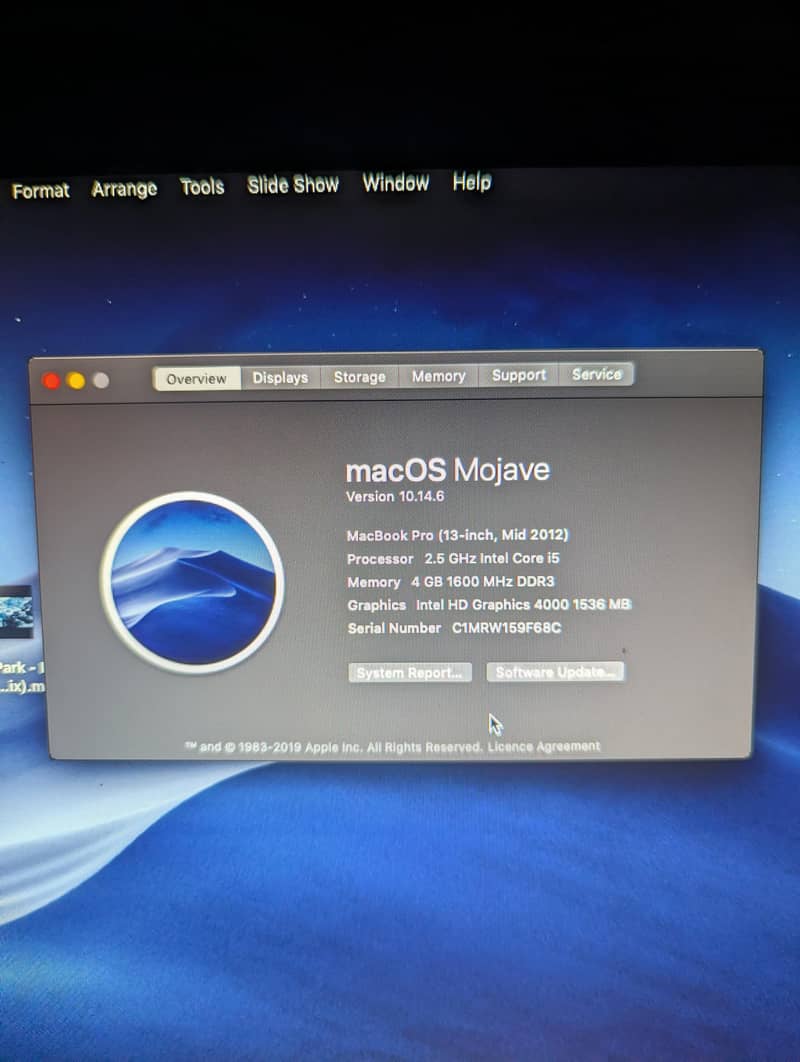Click the macOS Mojave title text
Screen dimensions: 800x1062
[x=448, y=470]
